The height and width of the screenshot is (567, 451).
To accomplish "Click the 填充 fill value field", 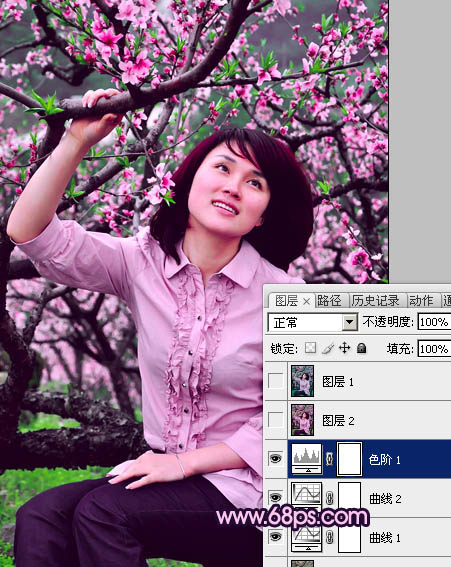I will [434, 349].
